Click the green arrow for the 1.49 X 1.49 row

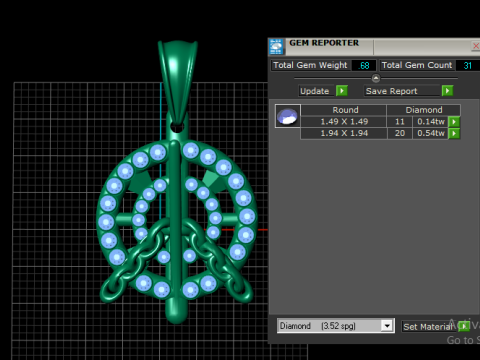[x=454, y=122]
